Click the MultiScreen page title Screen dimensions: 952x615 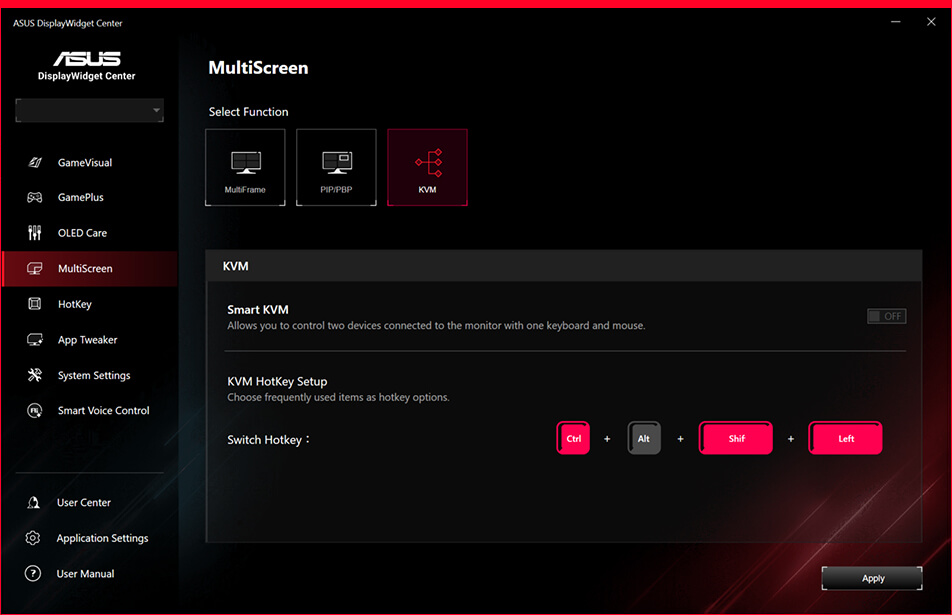[x=258, y=67]
